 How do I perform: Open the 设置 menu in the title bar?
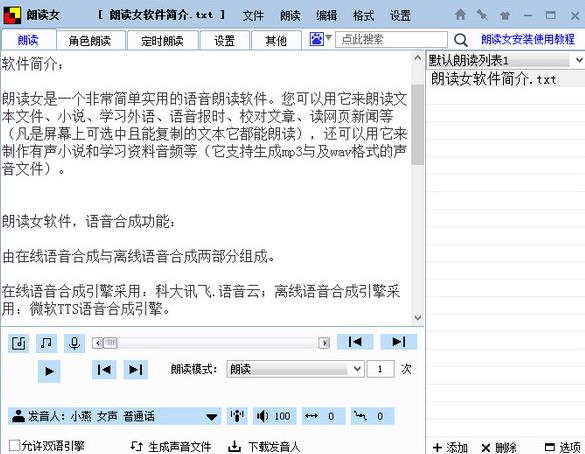400,16
